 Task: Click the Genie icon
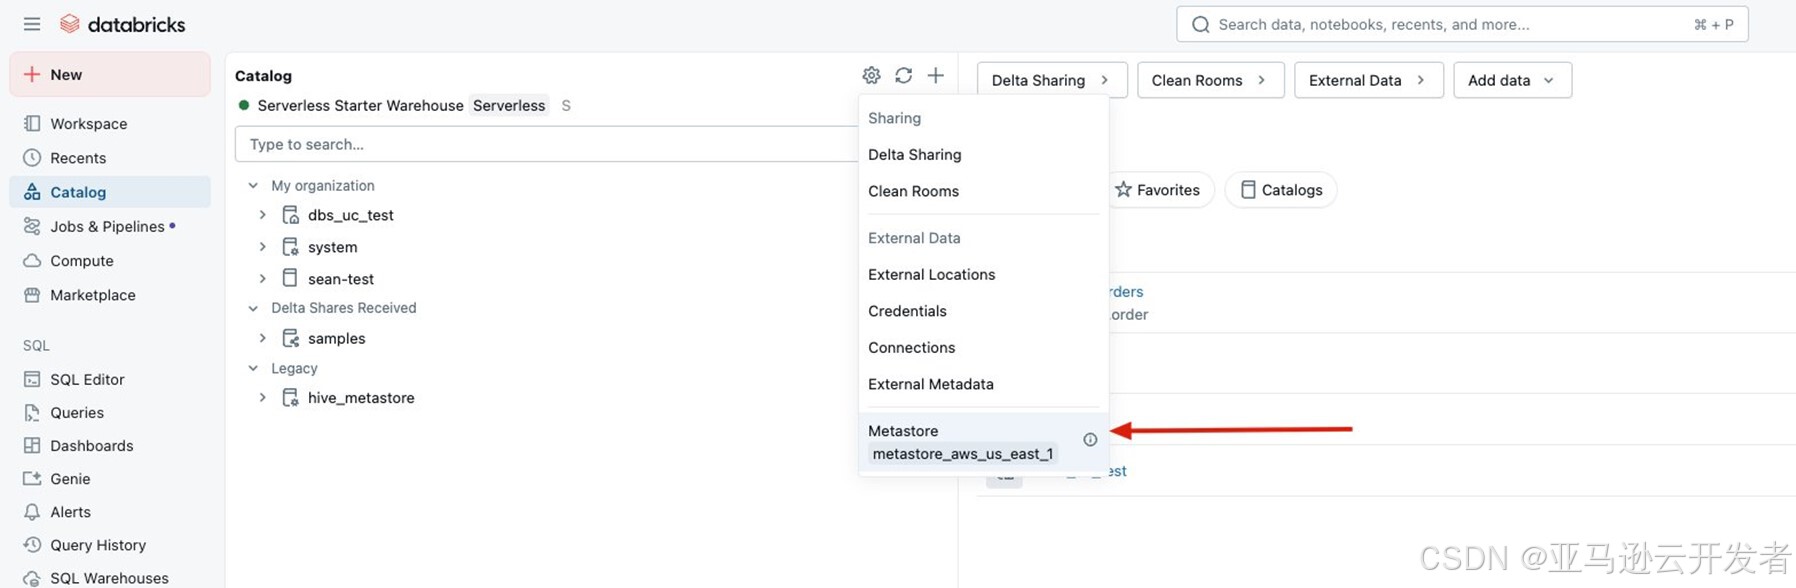click(x=32, y=478)
